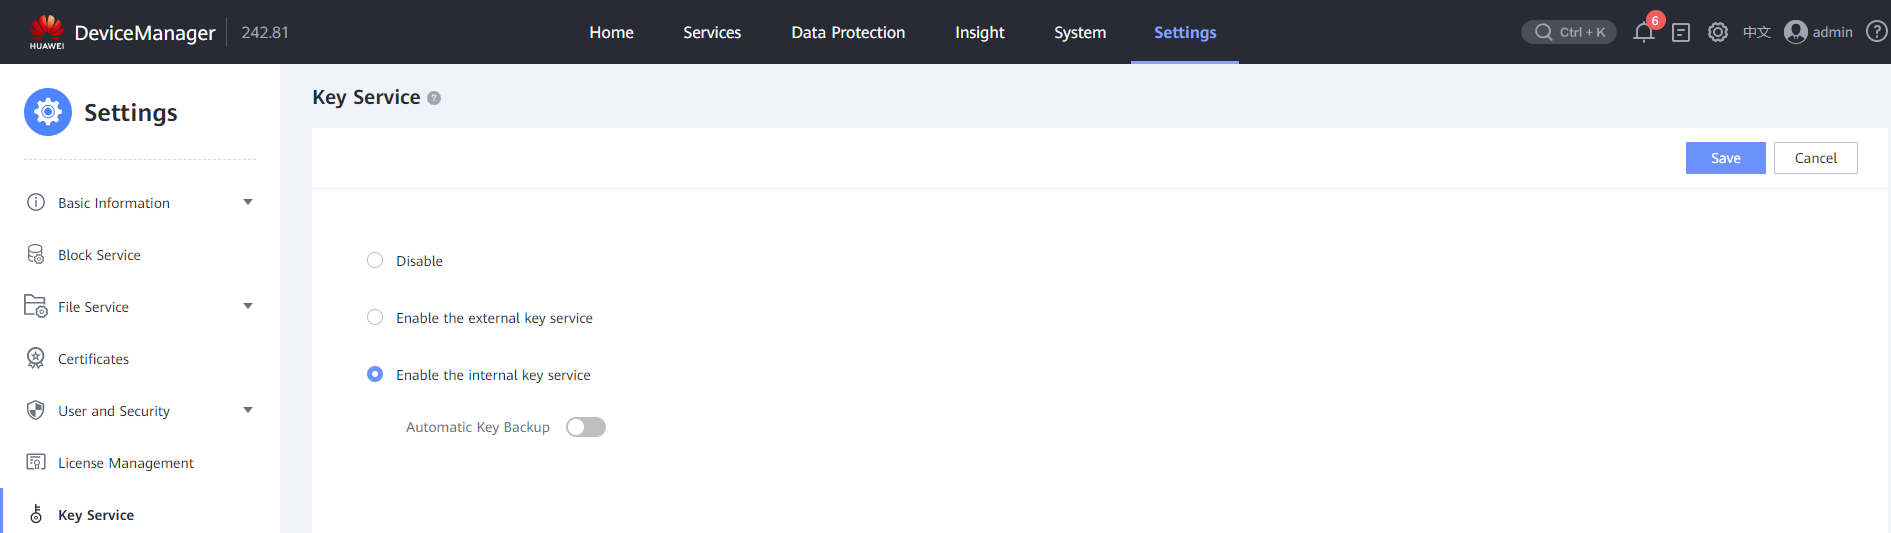Open Certificates in the sidebar
Screen dimensions: 1891x533
click(x=93, y=359)
